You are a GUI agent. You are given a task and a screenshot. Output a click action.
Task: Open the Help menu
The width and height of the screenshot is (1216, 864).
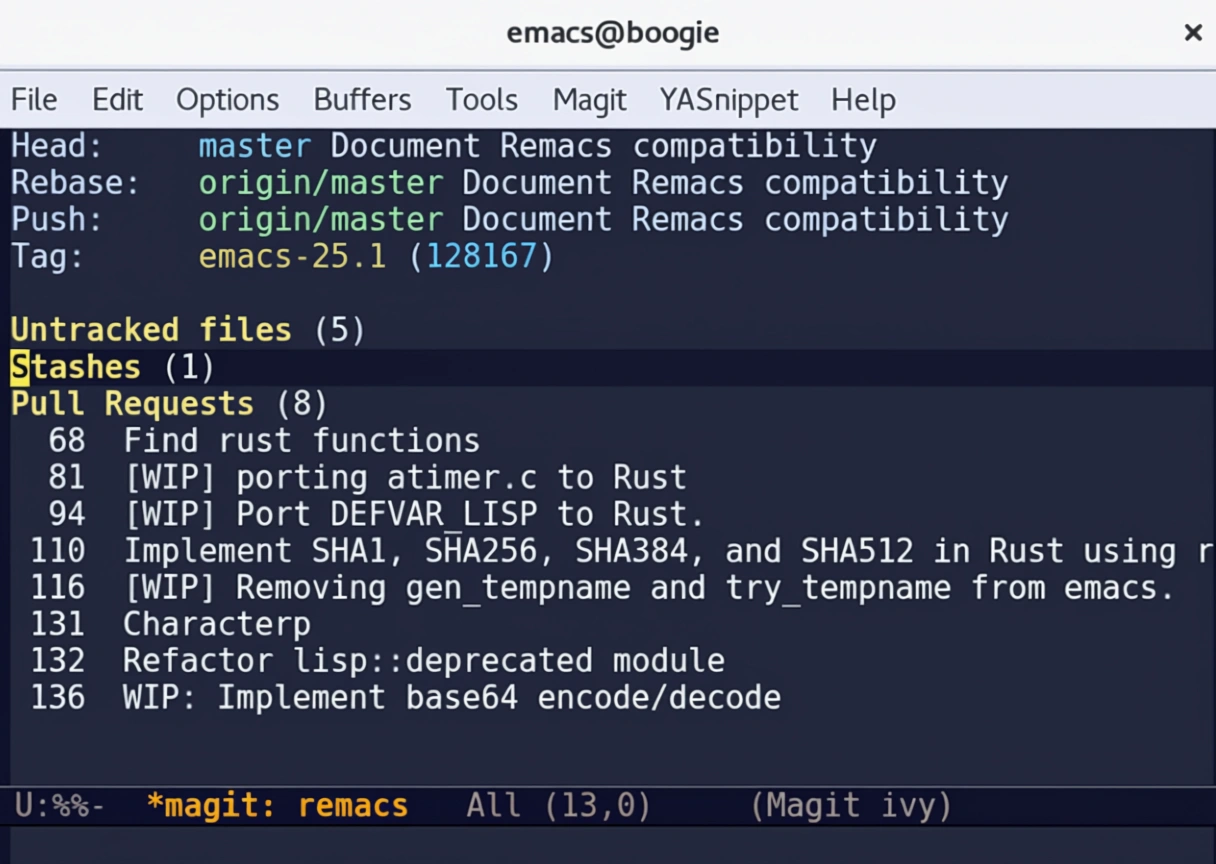pos(863,100)
